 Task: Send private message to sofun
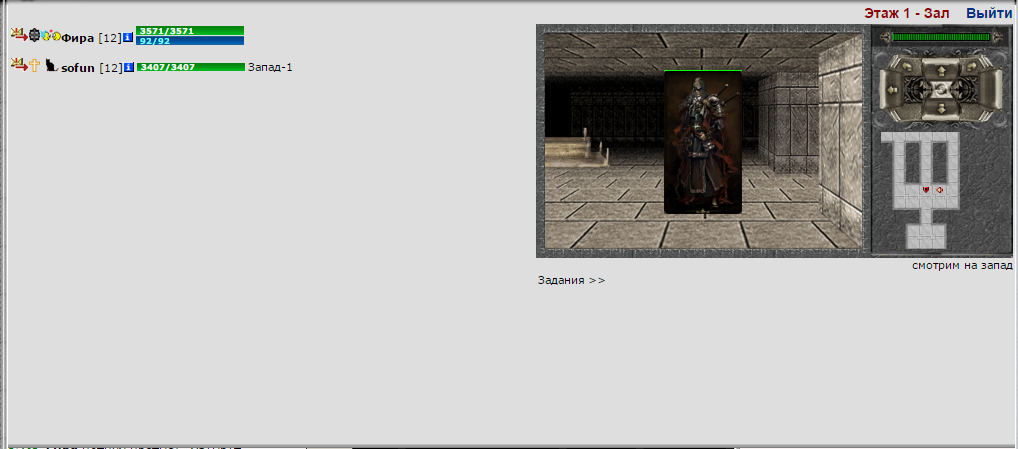tap(19, 65)
